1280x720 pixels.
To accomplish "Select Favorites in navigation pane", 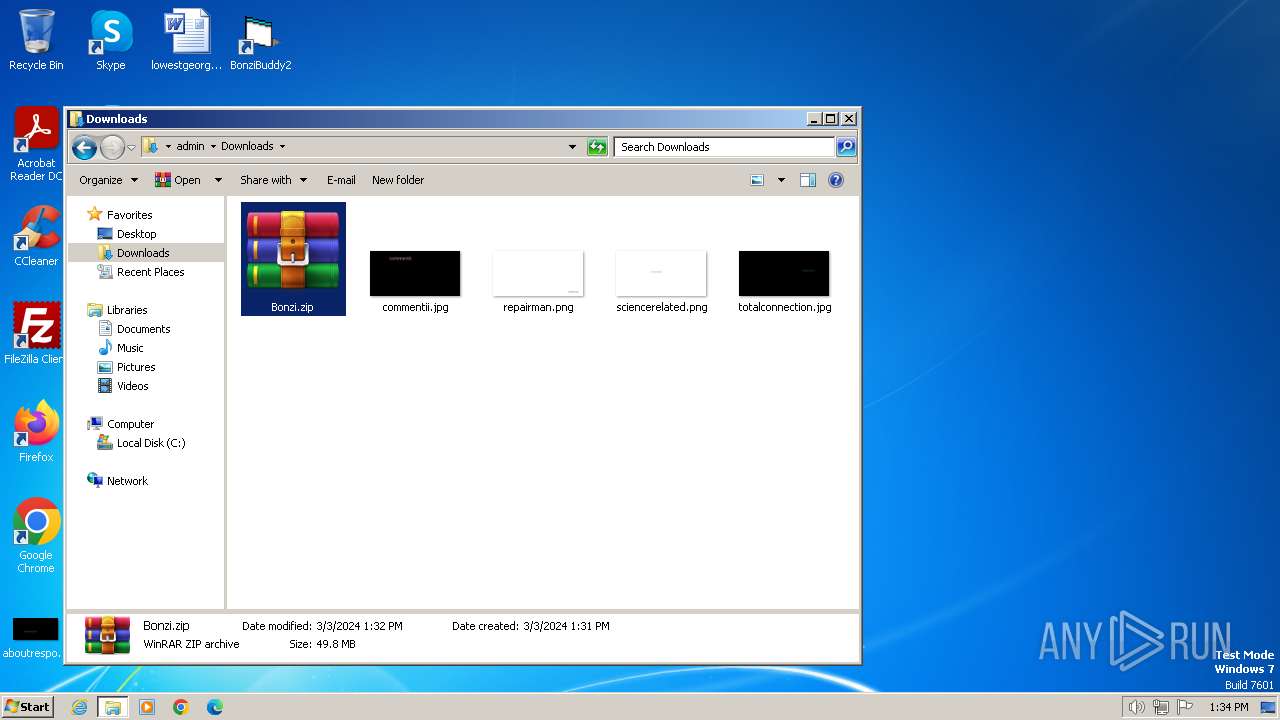I will (x=129, y=215).
